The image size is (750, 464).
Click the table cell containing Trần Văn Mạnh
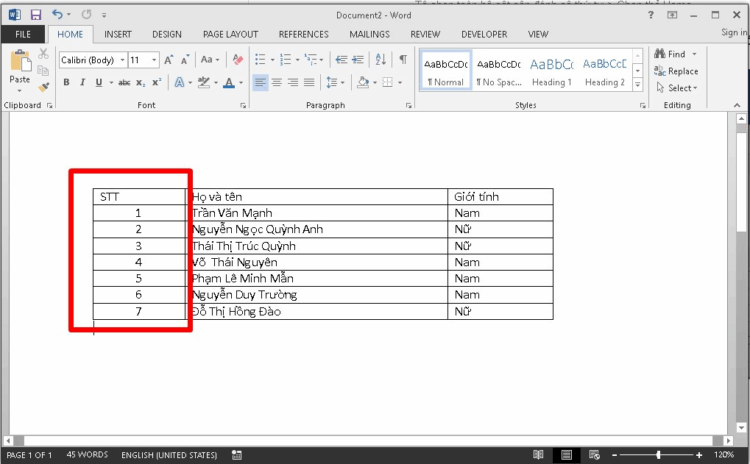(x=318, y=213)
